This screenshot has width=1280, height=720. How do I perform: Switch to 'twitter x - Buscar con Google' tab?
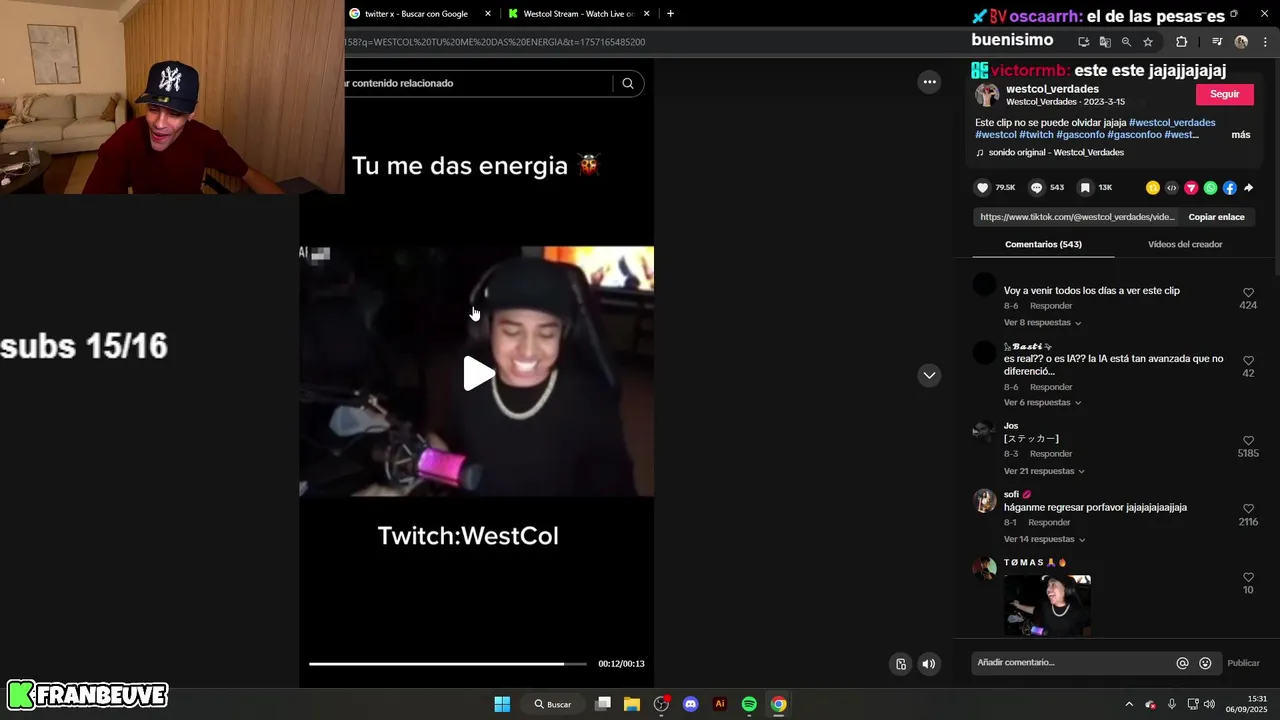(415, 14)
